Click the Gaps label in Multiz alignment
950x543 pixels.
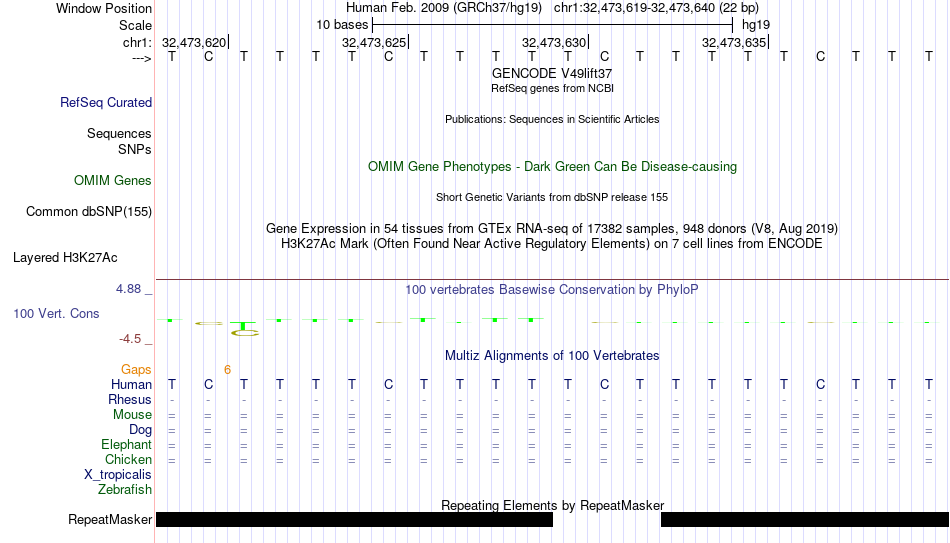click(x=136, y=370)
